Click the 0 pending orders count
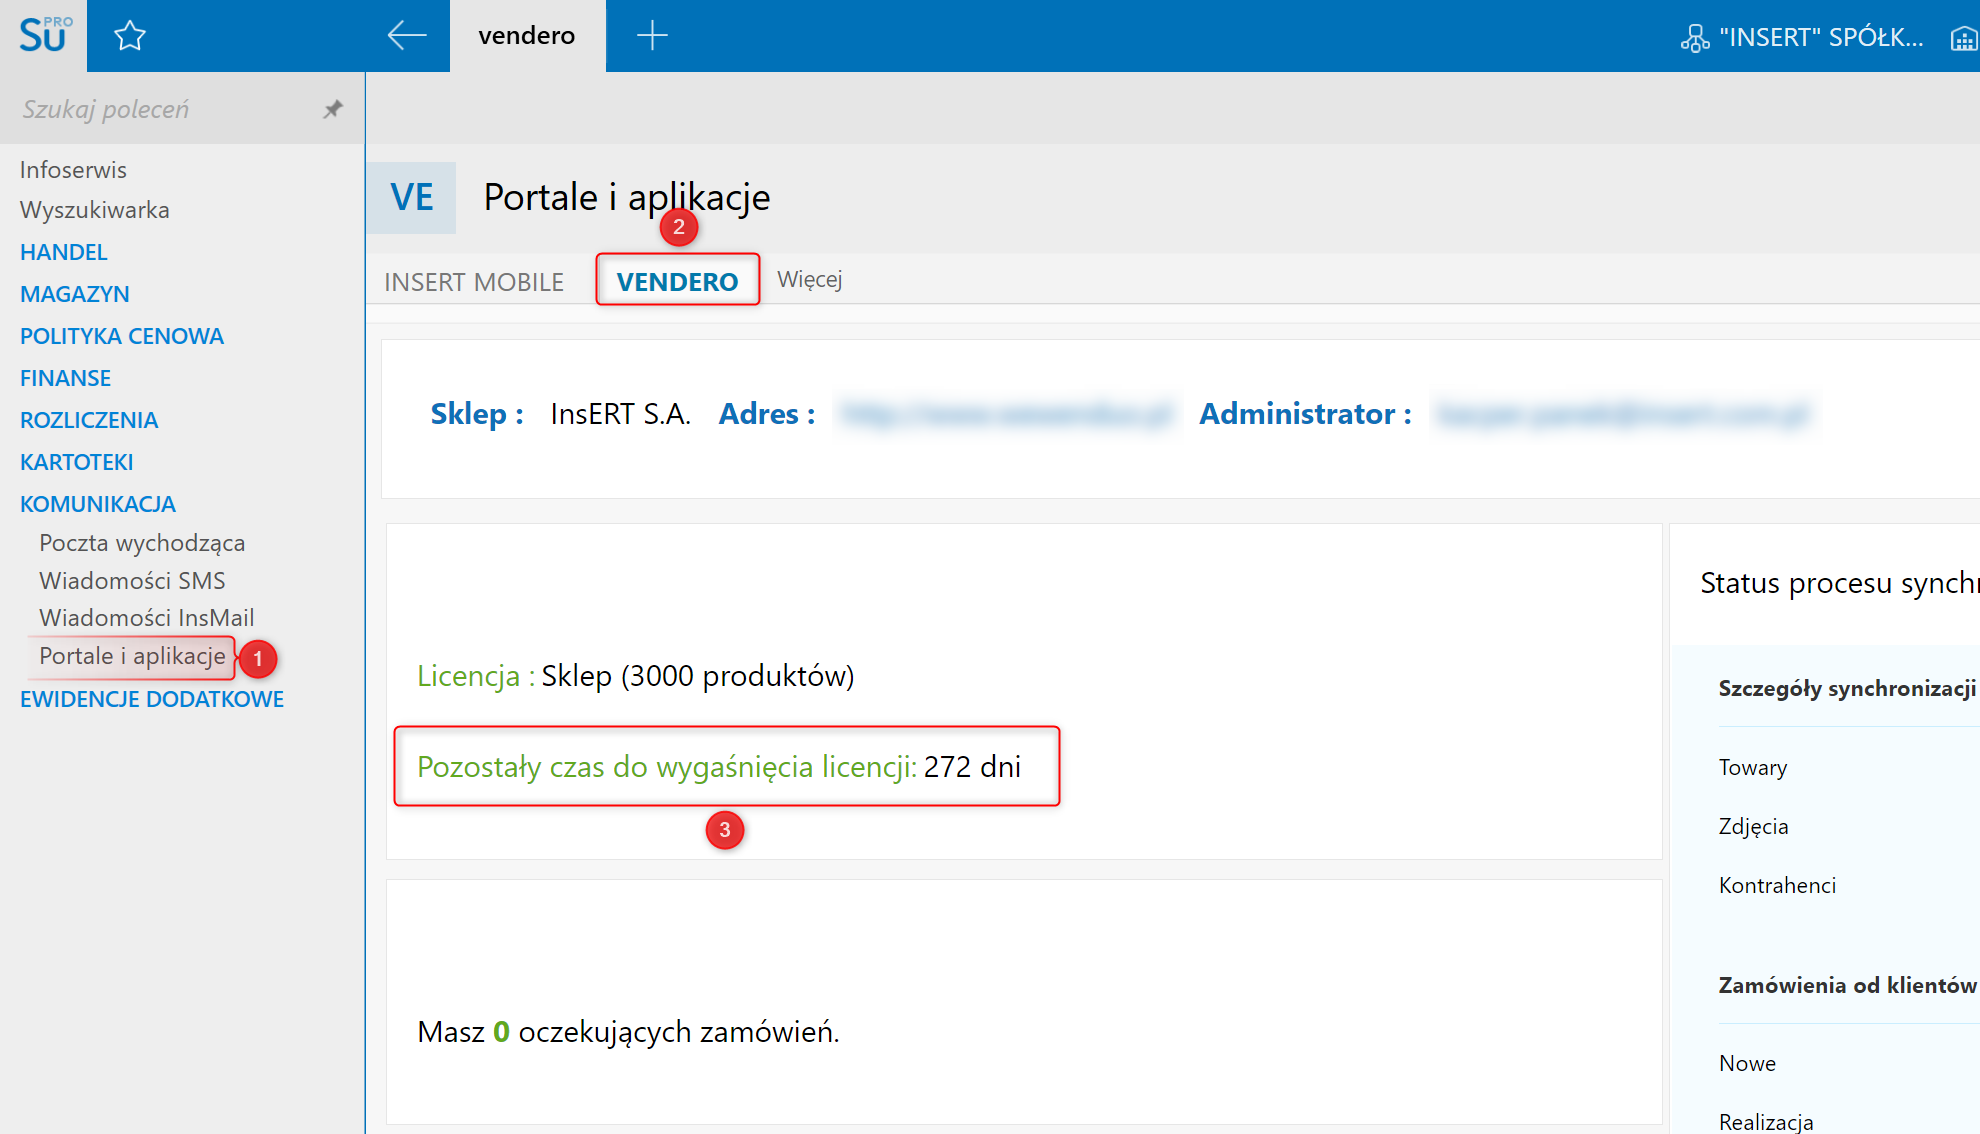1980x1134 pixels. (x=502, y=1032)
